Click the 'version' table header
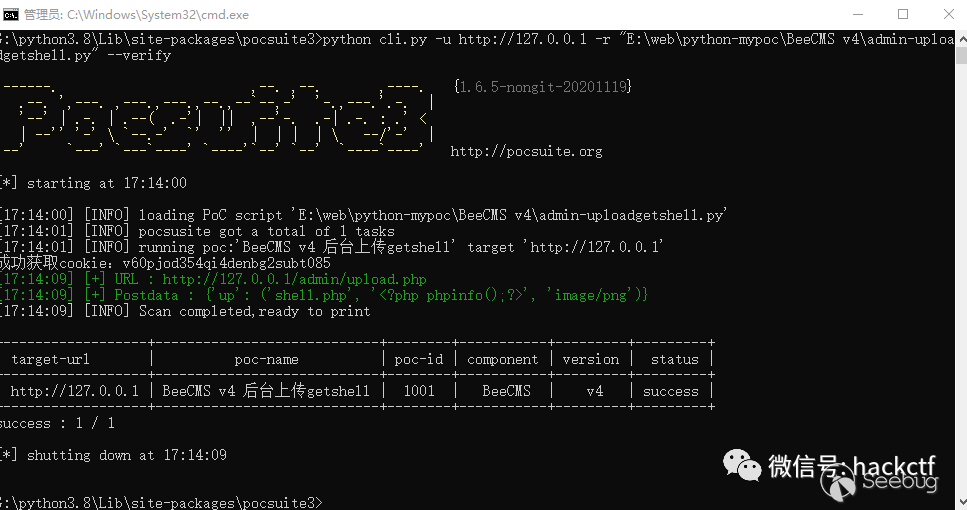 click(591, 360)
